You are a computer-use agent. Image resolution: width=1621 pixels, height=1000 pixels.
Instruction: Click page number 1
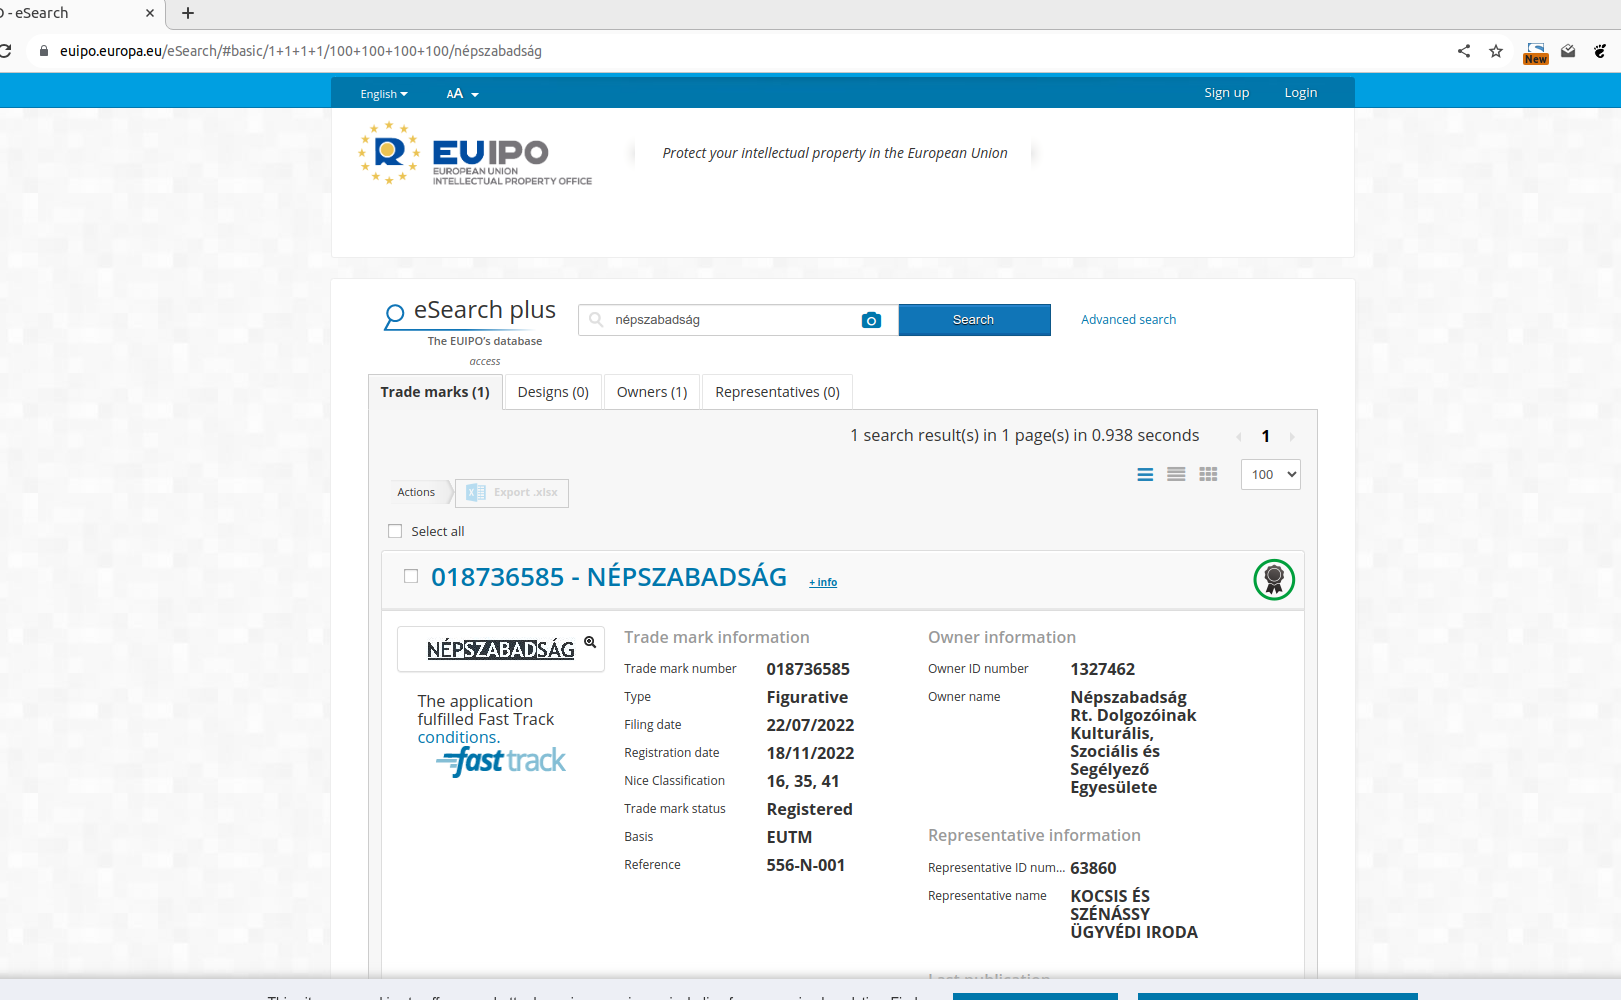click(x=1265, y=436)
